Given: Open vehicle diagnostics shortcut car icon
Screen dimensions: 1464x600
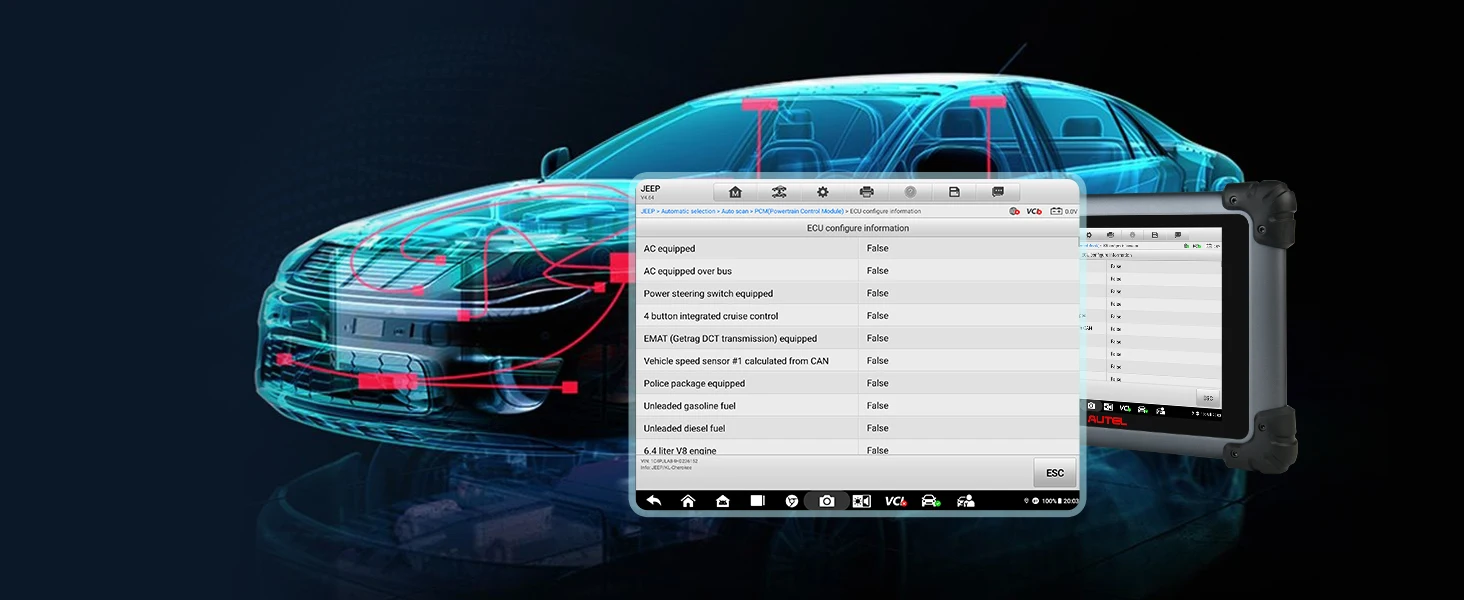Looking at the screenshot, I should coord(931,501).
